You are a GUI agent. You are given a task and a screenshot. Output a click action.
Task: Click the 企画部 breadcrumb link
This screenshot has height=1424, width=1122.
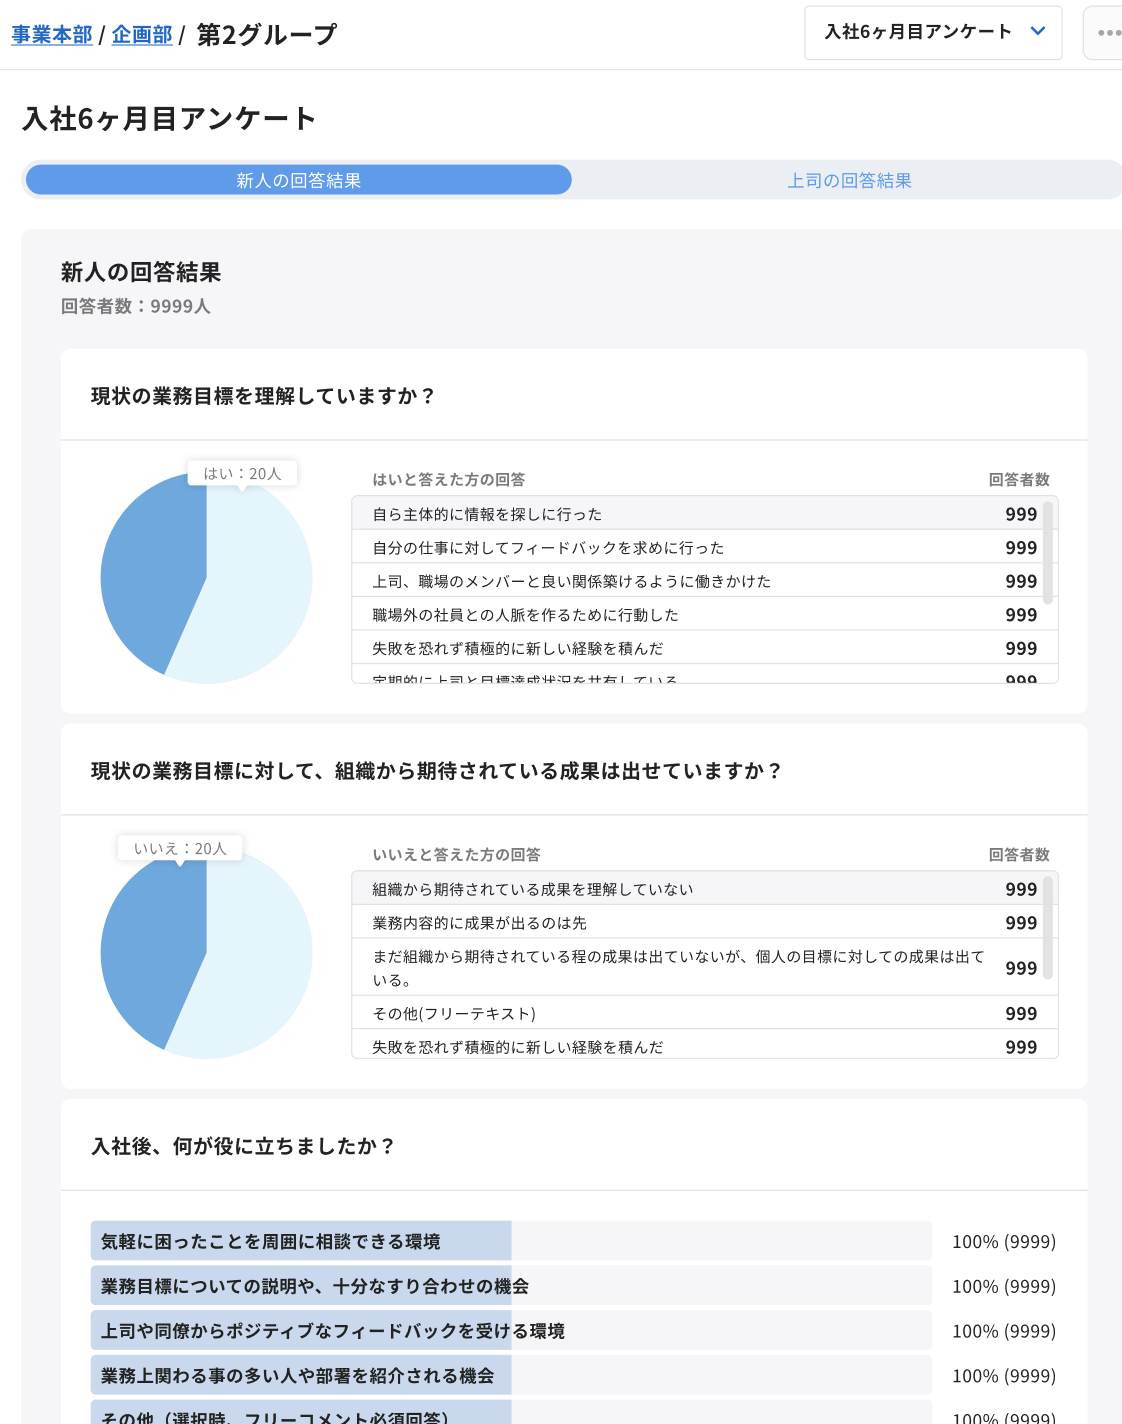click(x=142, y=35)
